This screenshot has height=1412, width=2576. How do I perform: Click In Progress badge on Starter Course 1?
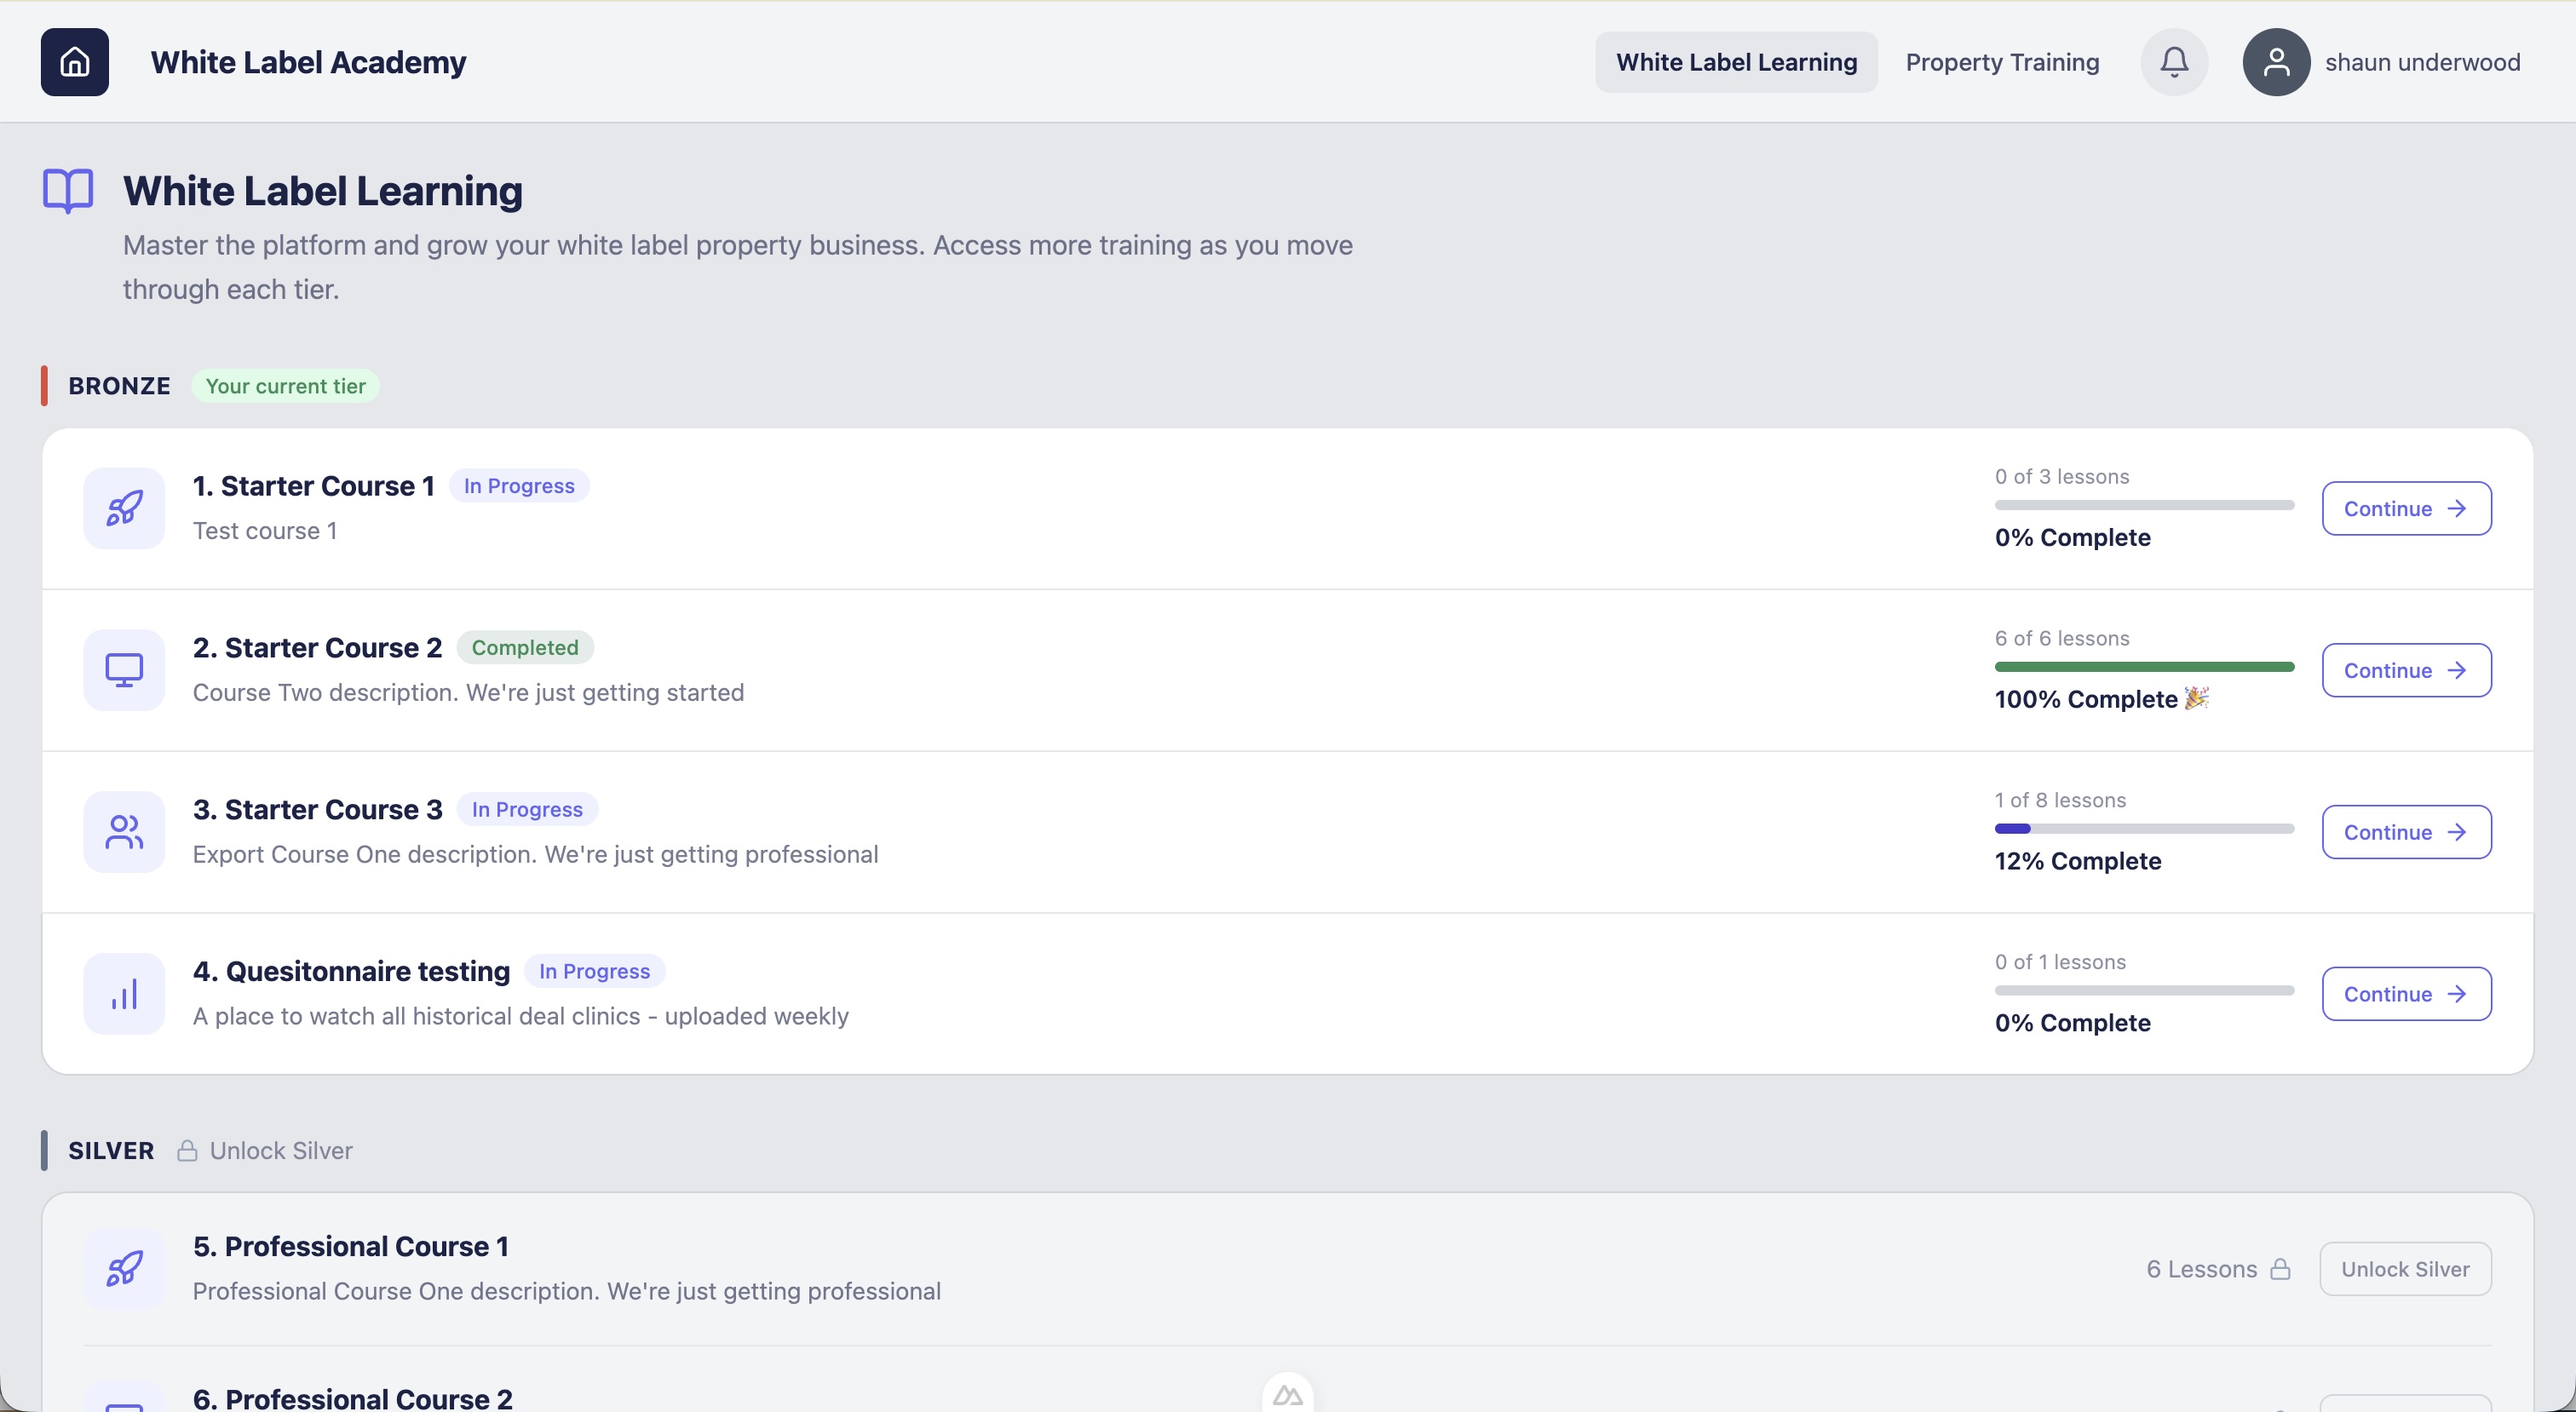coord(519,486)
